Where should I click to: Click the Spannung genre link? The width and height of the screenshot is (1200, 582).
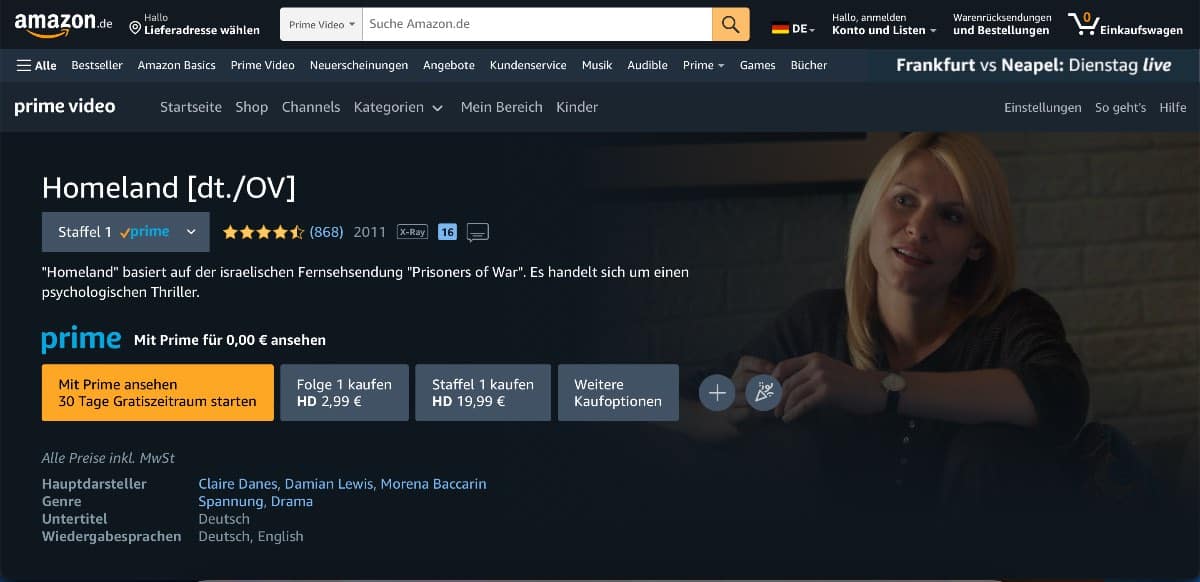230,502
